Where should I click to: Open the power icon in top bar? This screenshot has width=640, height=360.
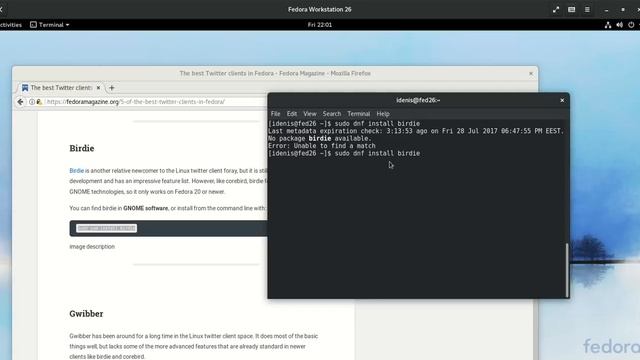coord(631,24)
